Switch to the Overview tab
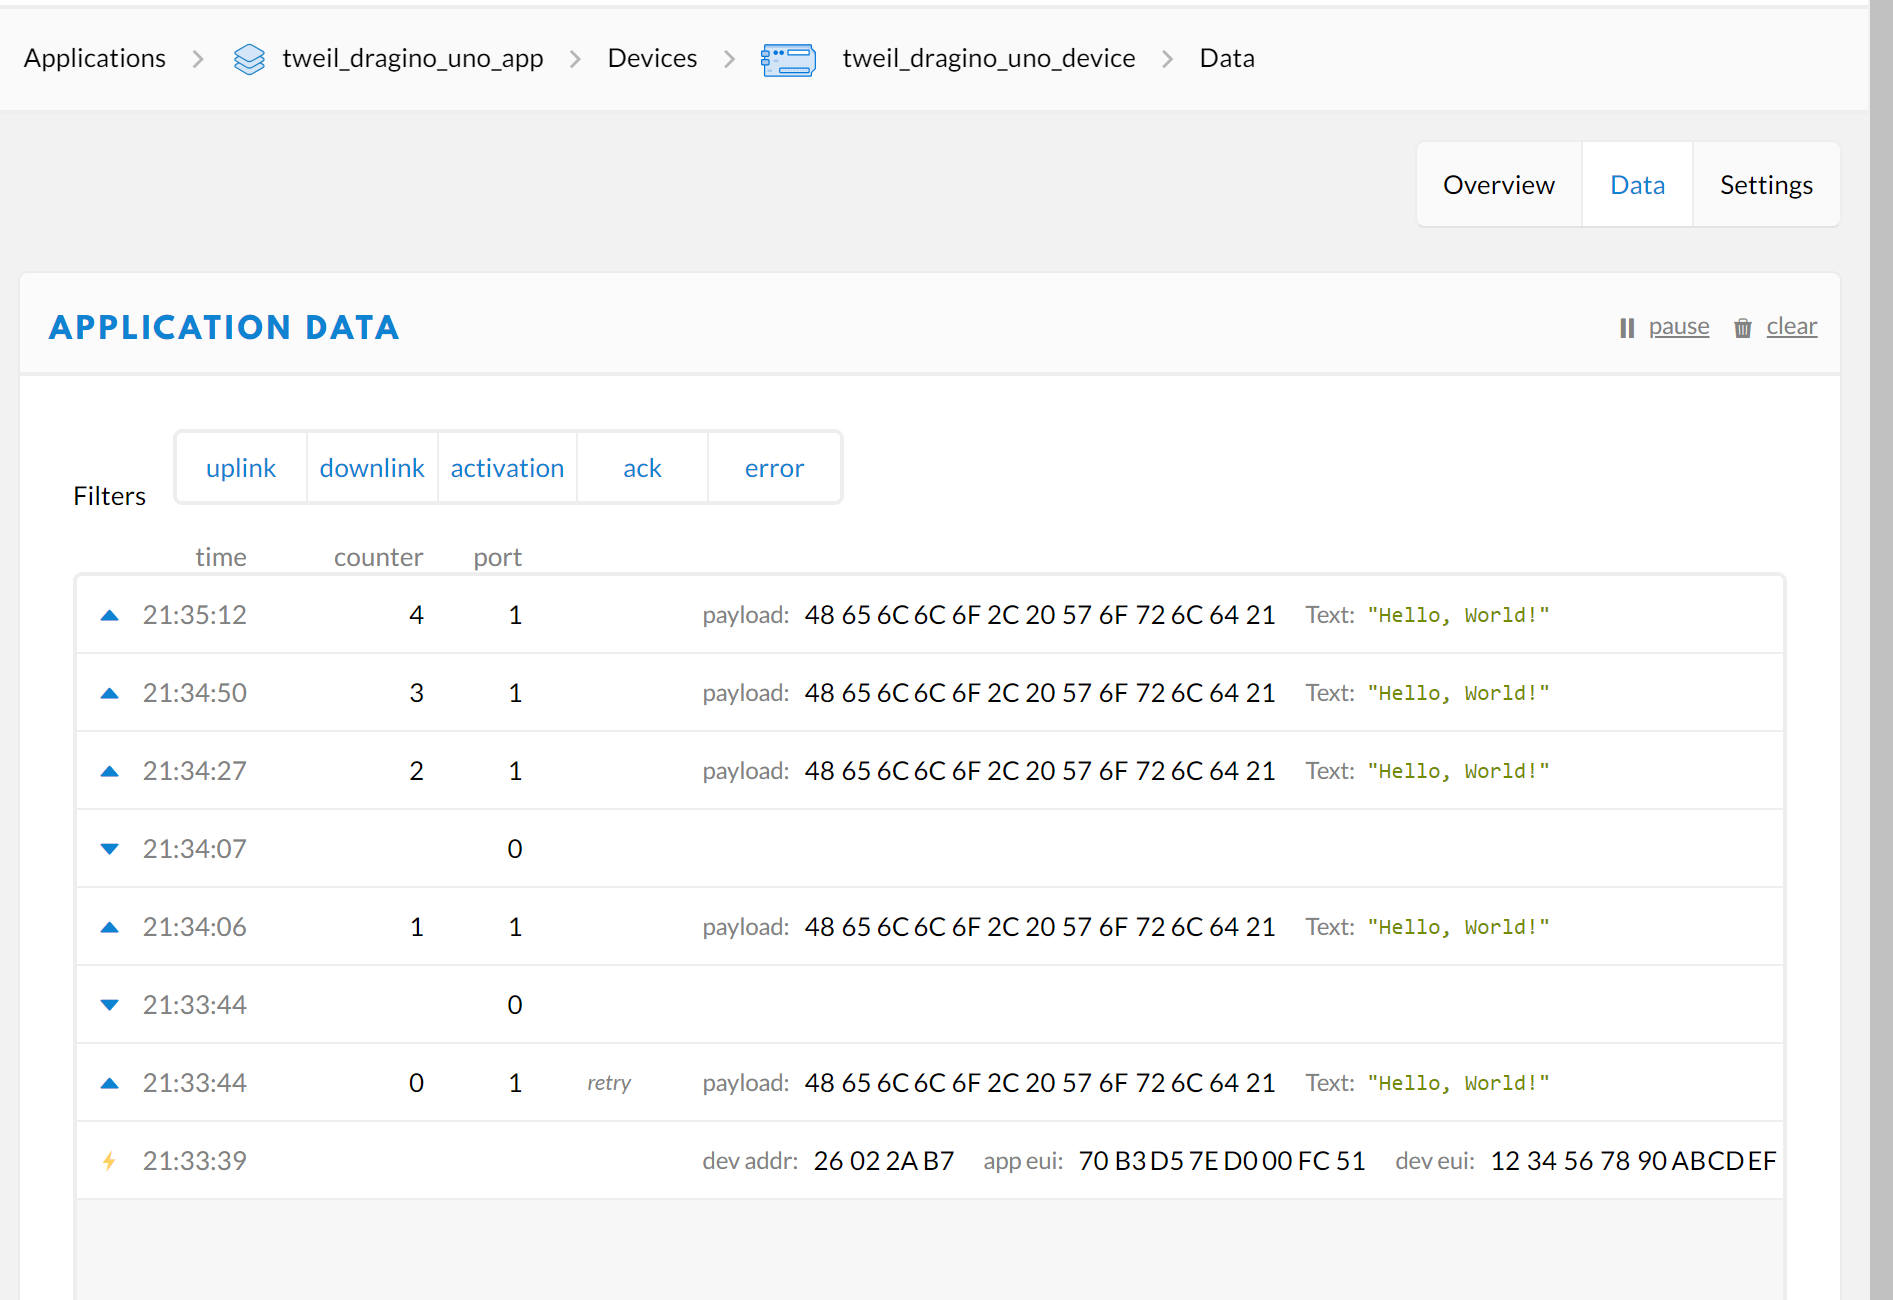The height and width of the screenshot is (1300, 1893). (x=1498, y=185)
